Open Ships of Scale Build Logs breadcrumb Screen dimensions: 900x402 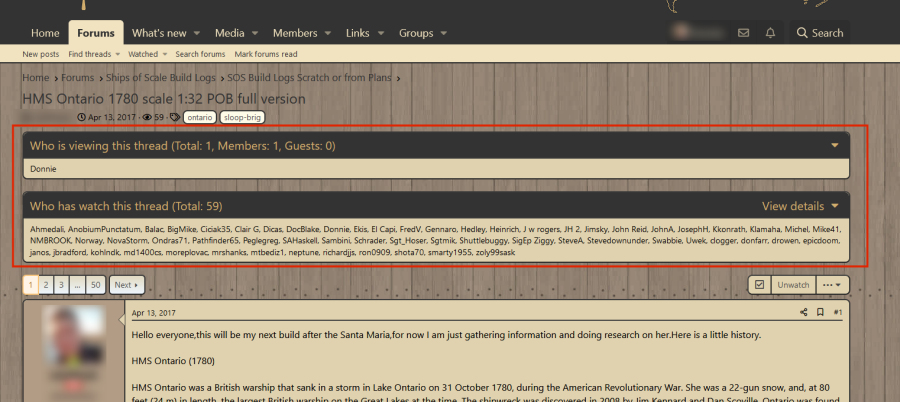(161, 78)
